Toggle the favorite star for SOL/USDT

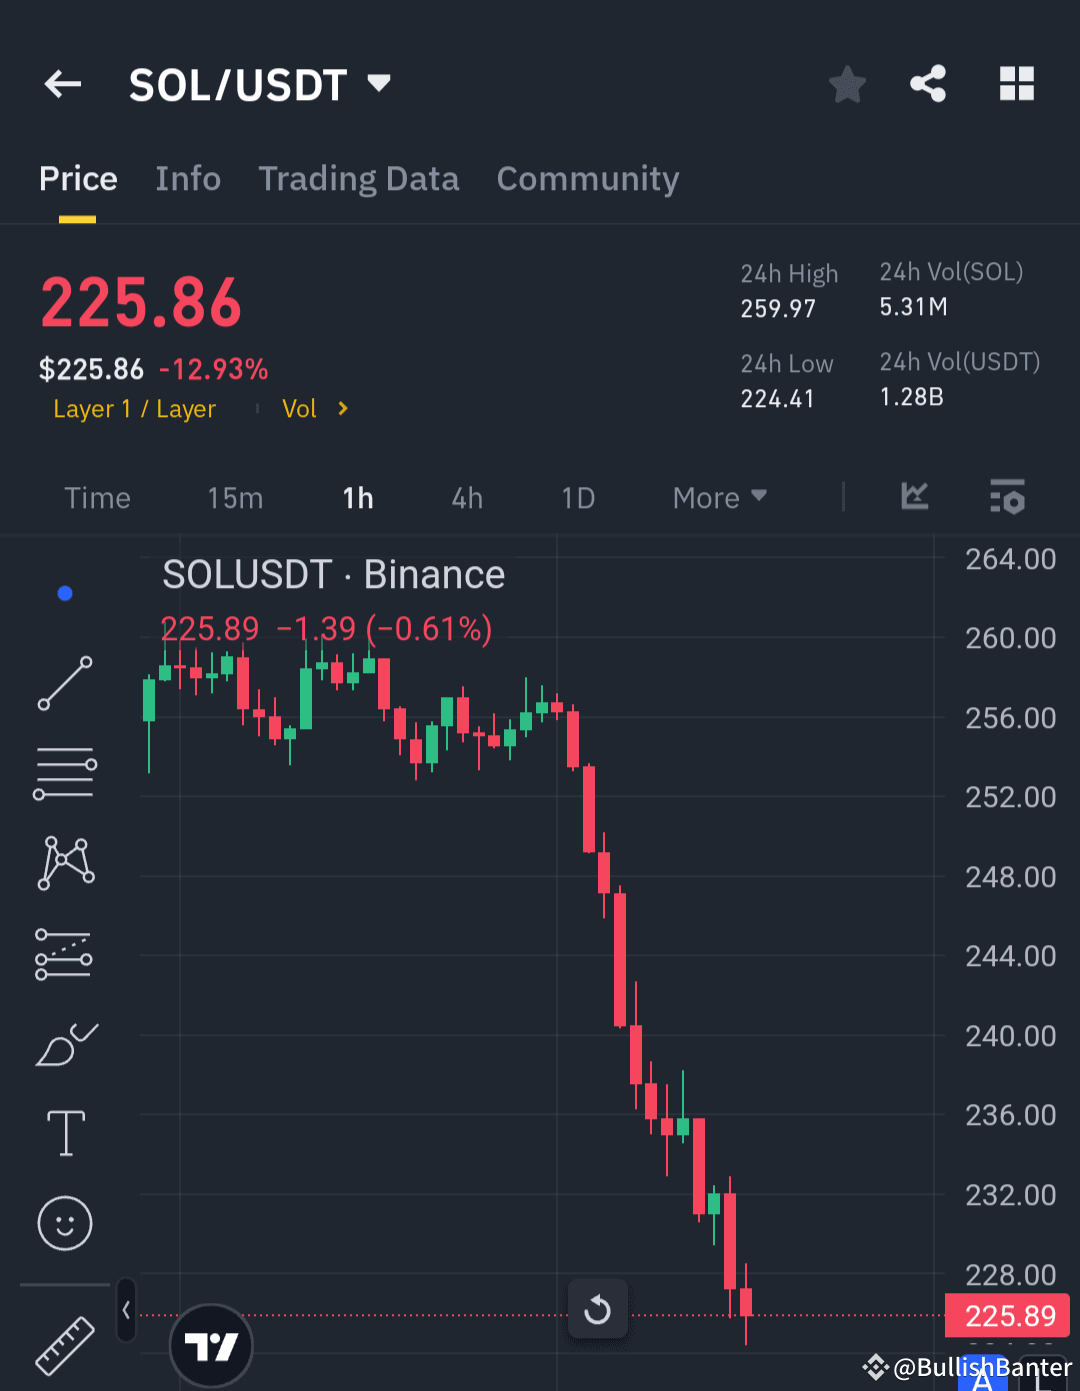tap(847, 84)
